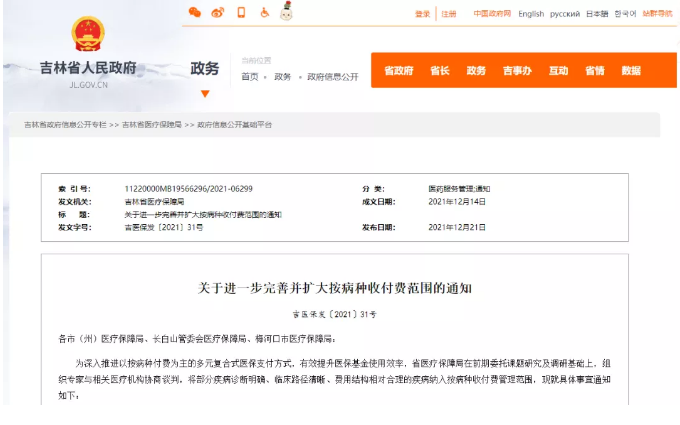This screenshot has height=425, width=680.
Task: Switch language to English
Action: pyautogui.click(x=531, y=14)
